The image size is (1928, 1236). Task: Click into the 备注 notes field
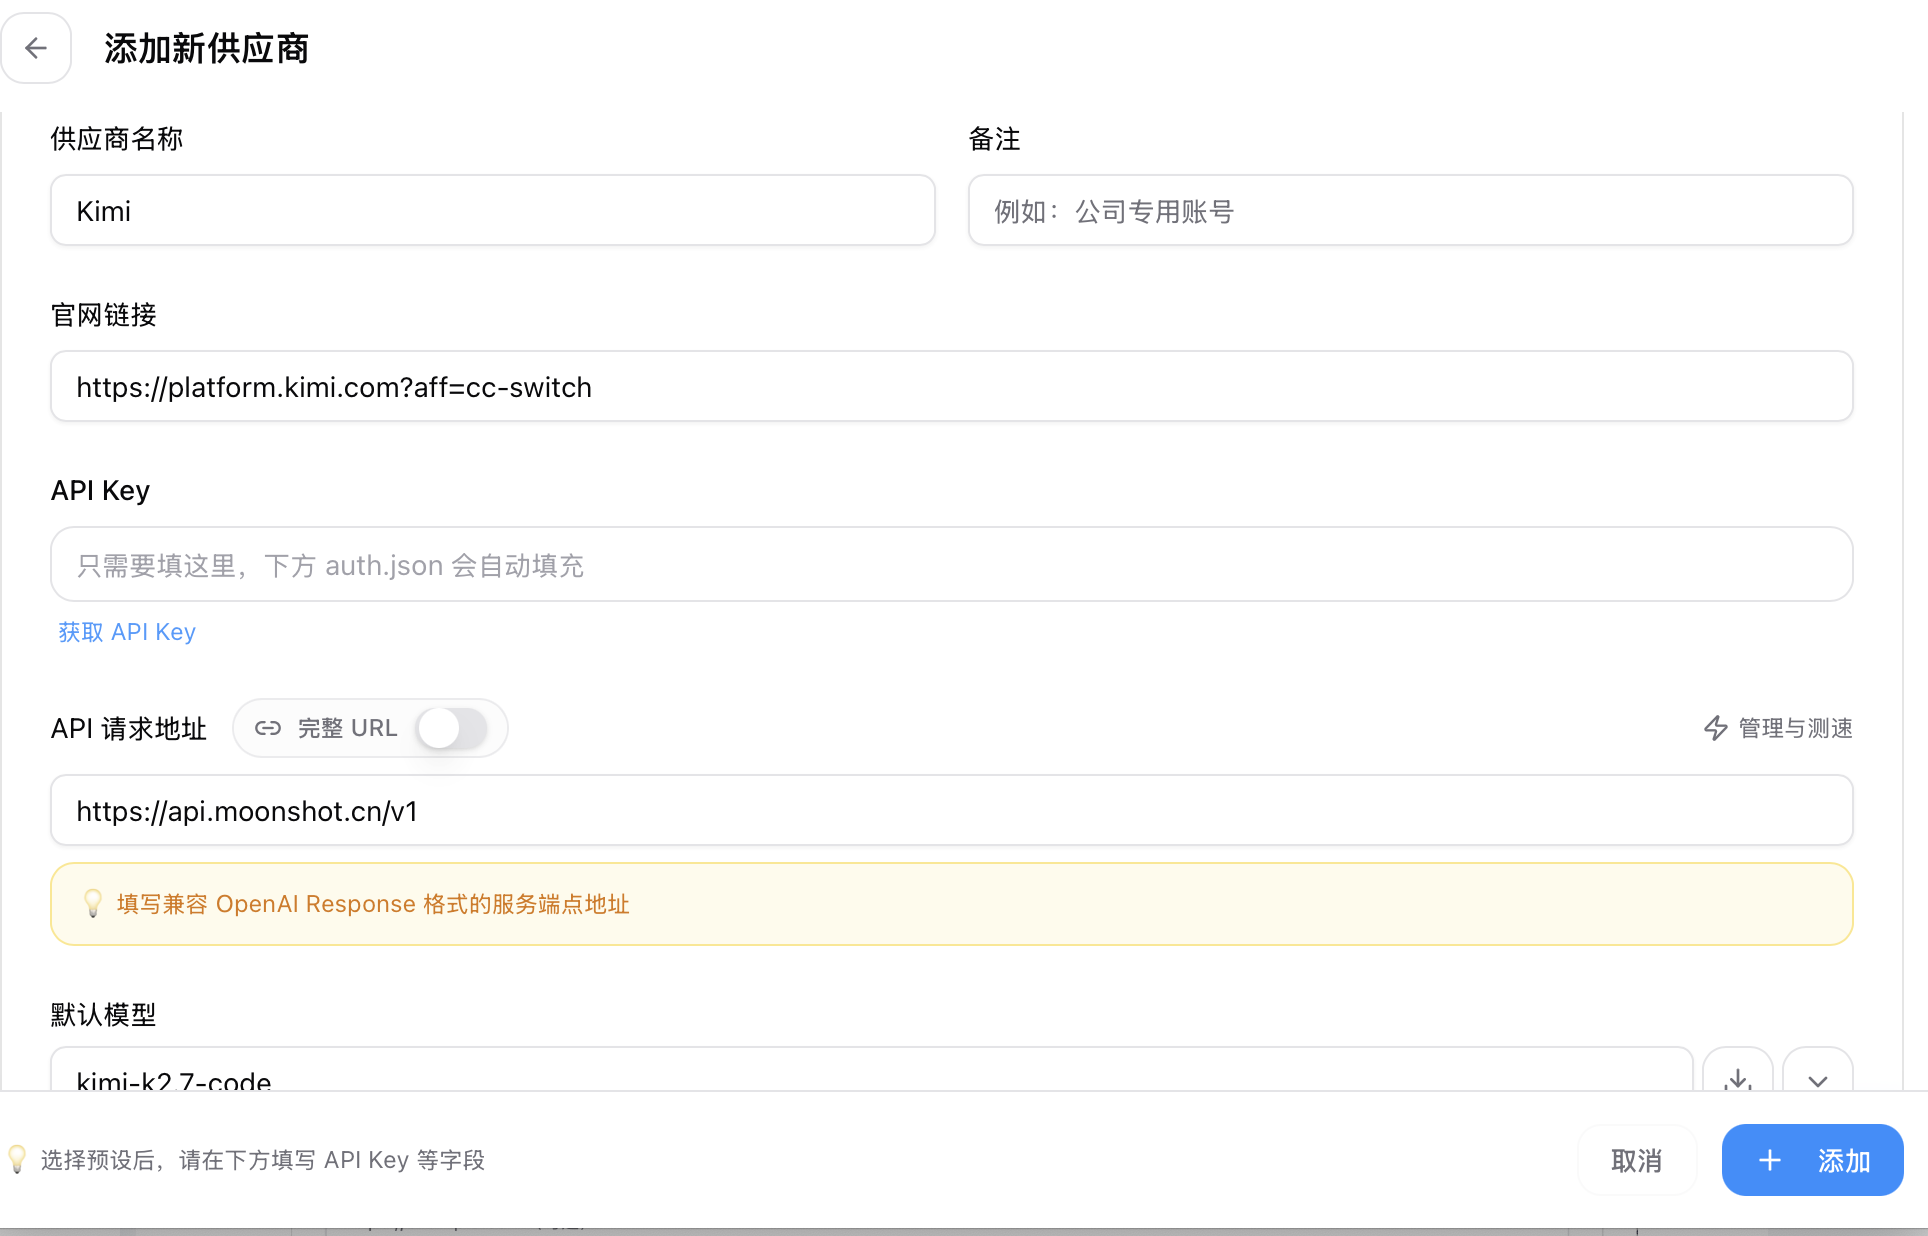pyautogui.click(x=1410, y=210)
